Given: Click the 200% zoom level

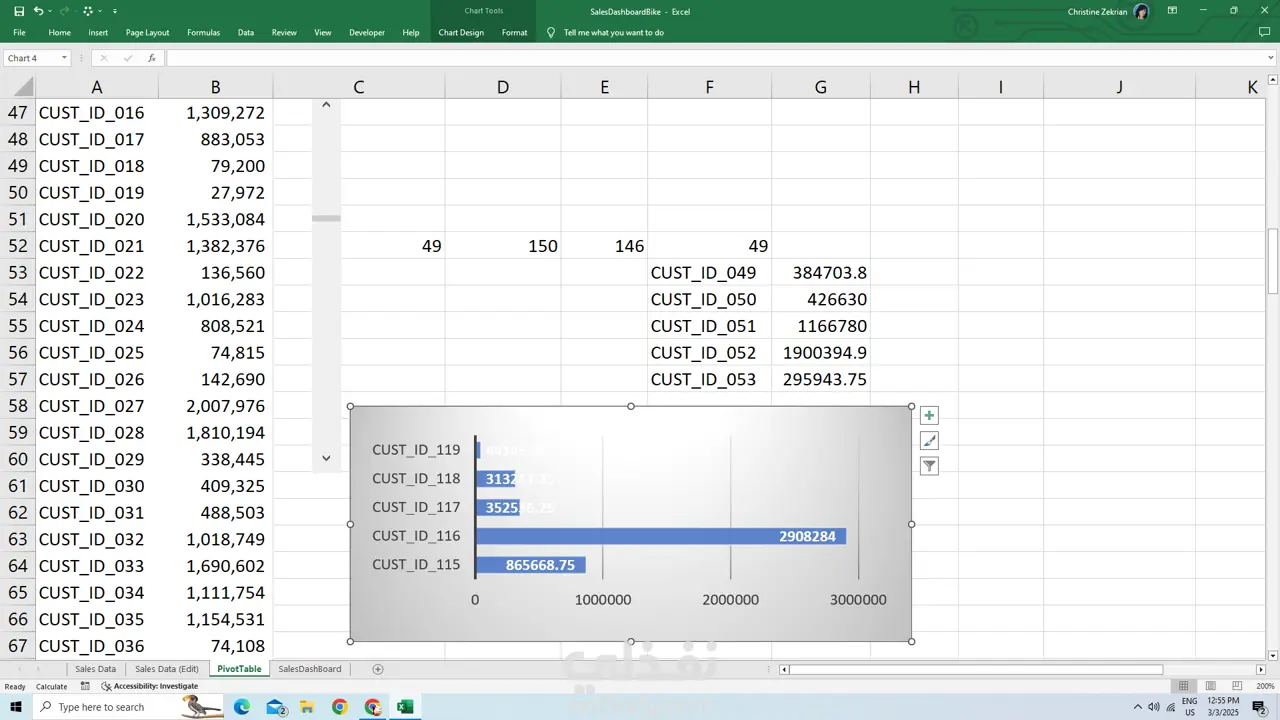Looking at the screenshot, I should [1265, 686].
